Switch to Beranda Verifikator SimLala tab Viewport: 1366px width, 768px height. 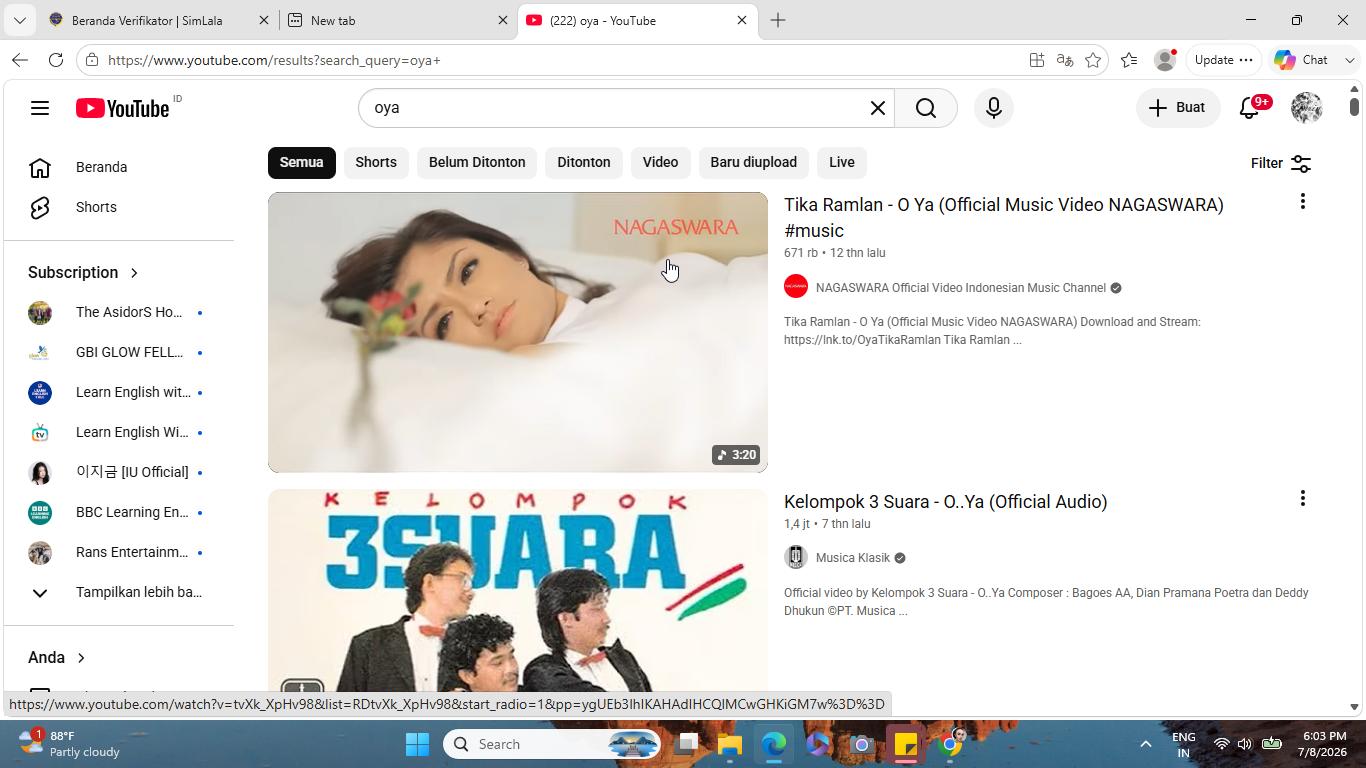(158, 20)
